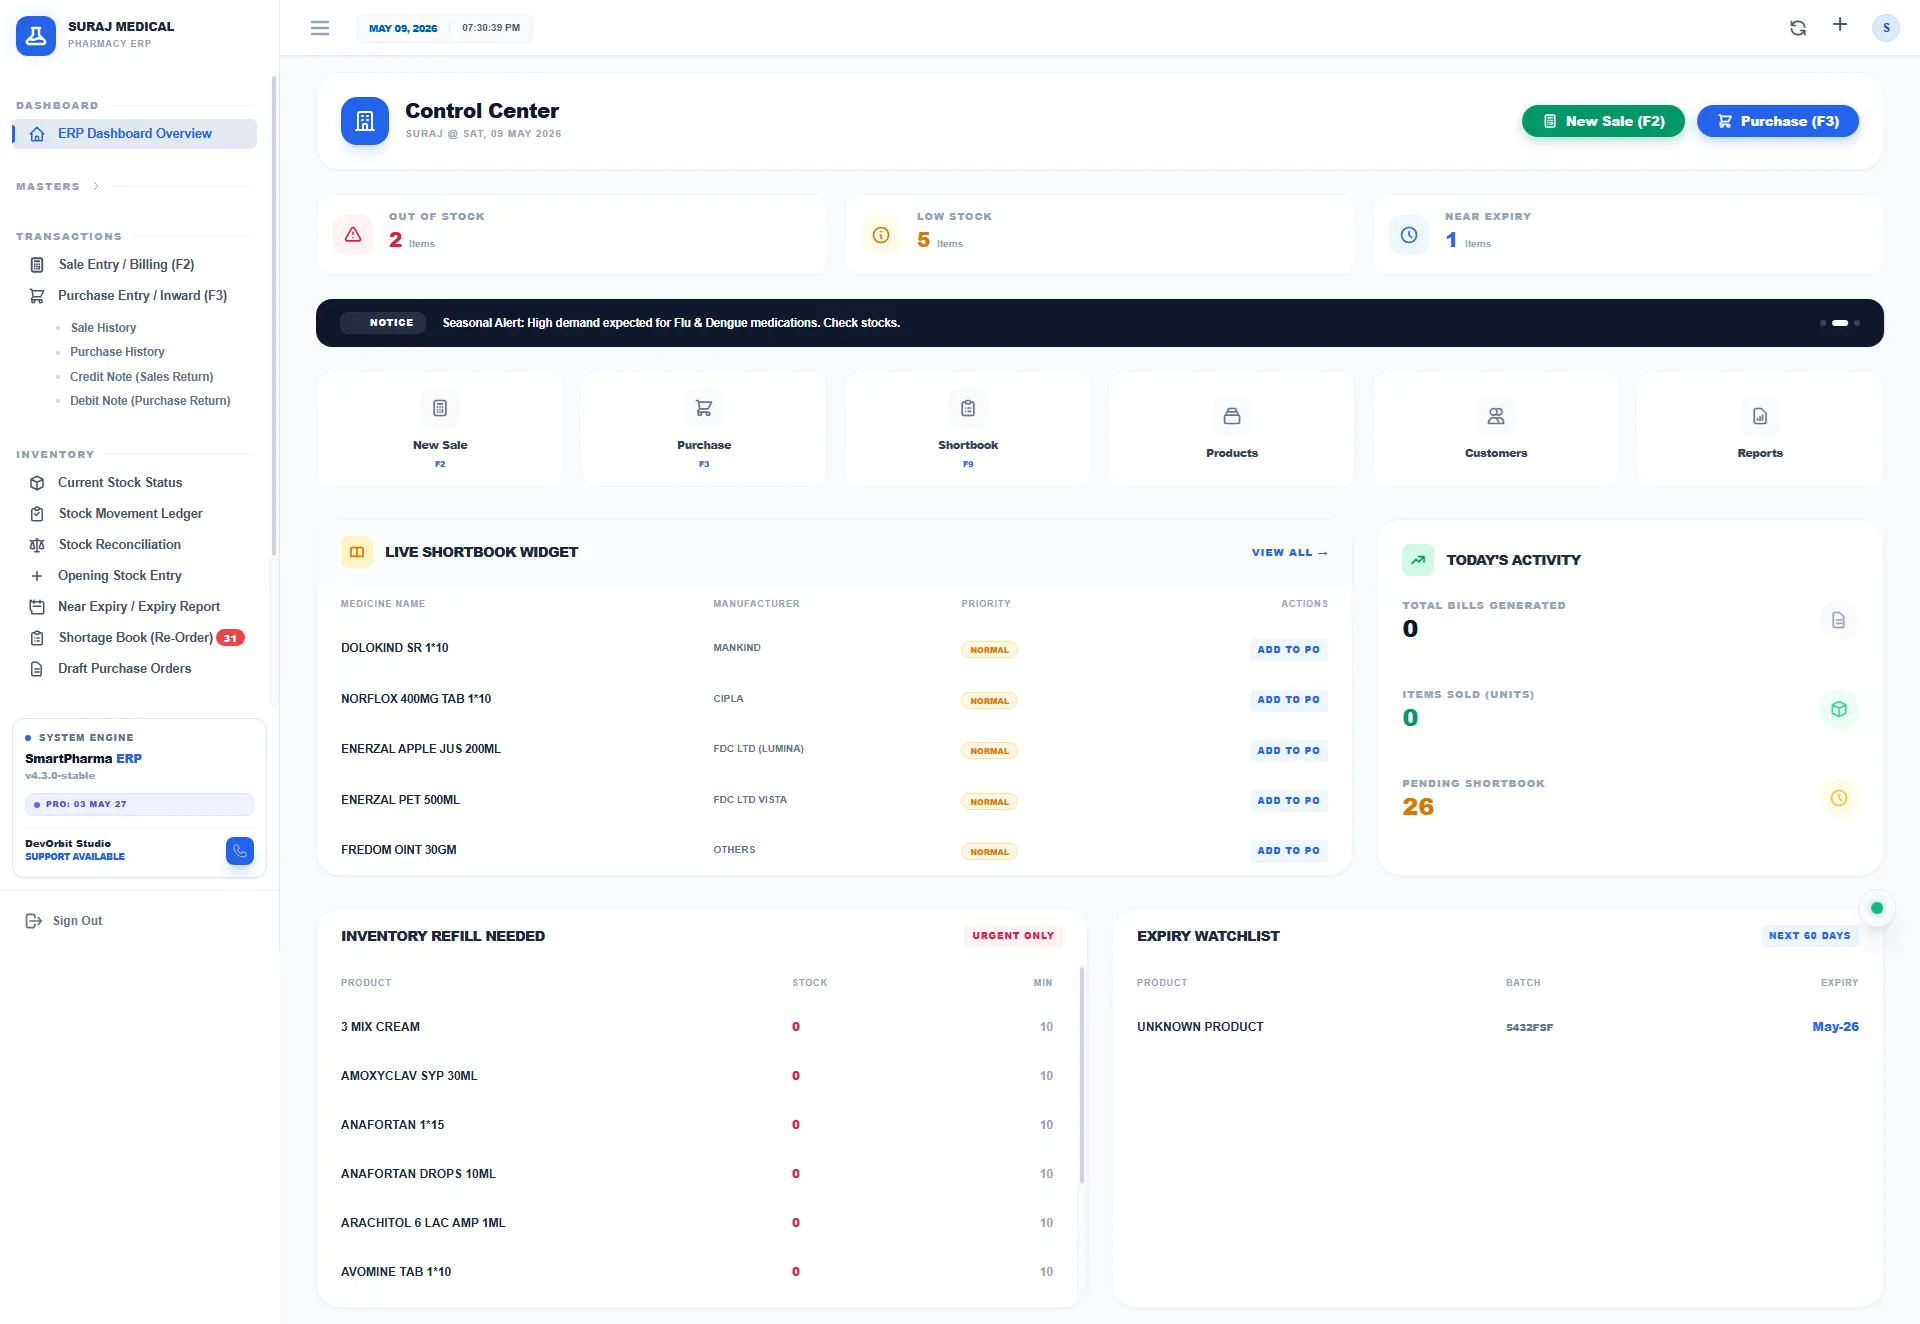Expand the Masters section

click(x=58, y=186)
